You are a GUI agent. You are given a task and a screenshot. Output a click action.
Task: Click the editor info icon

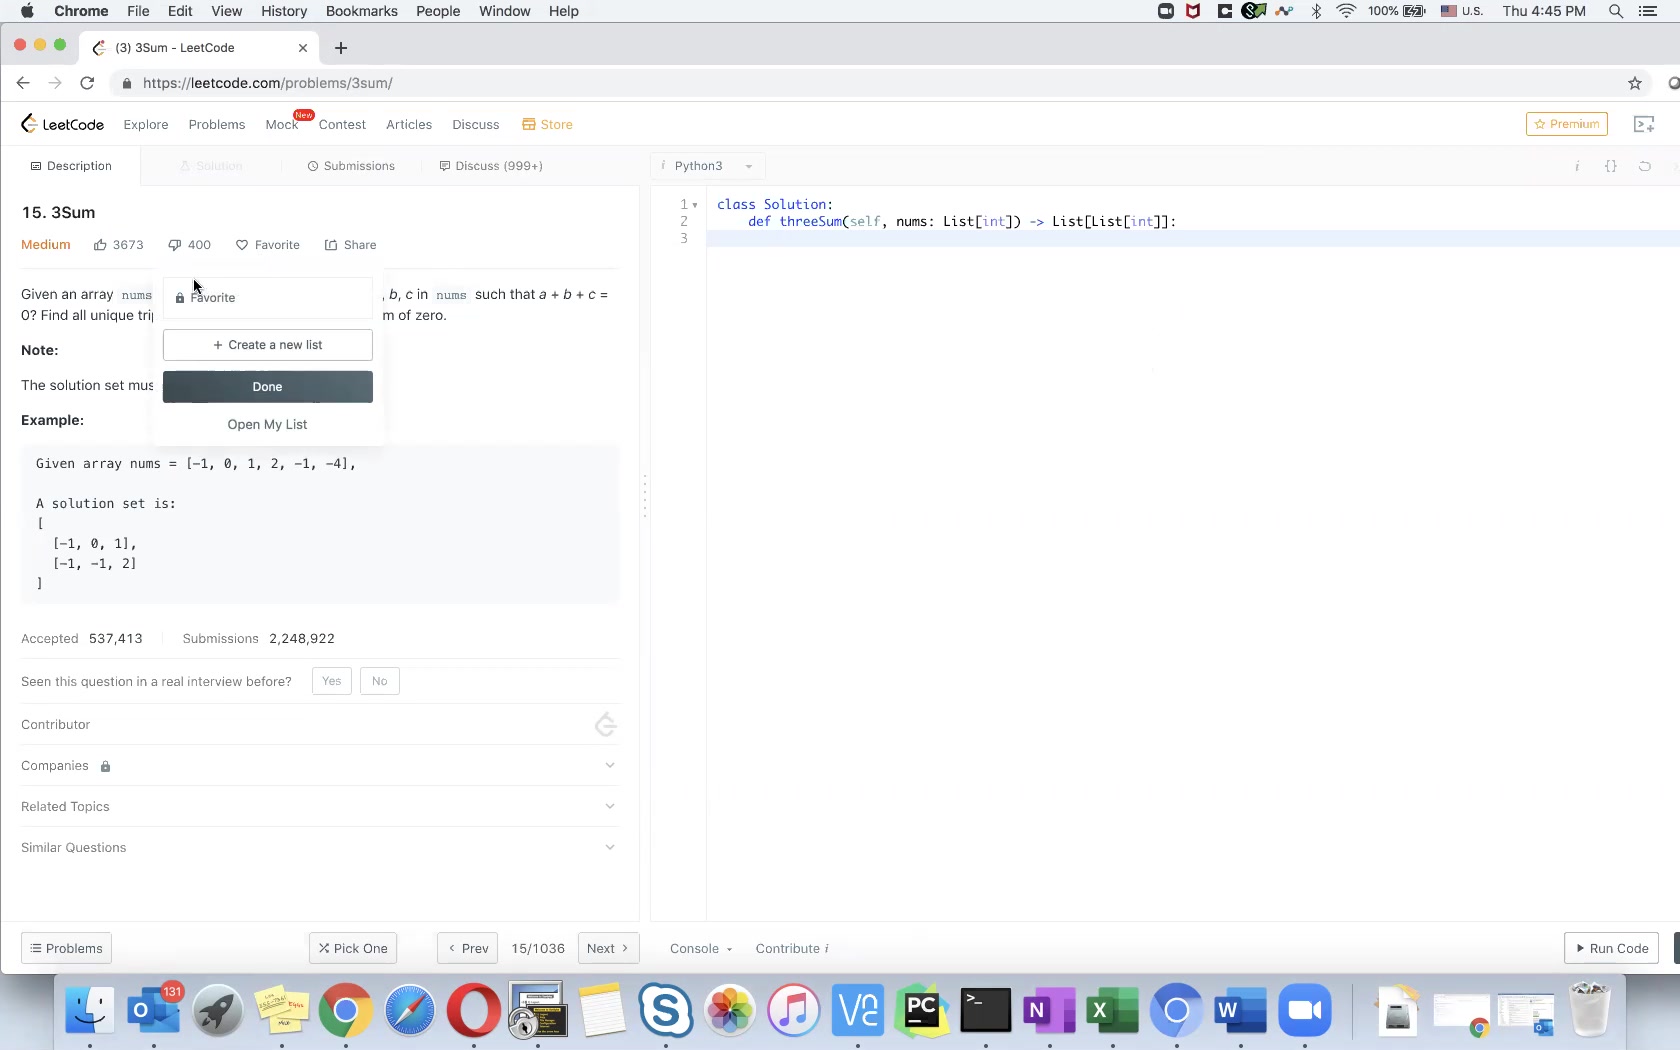1577,166
